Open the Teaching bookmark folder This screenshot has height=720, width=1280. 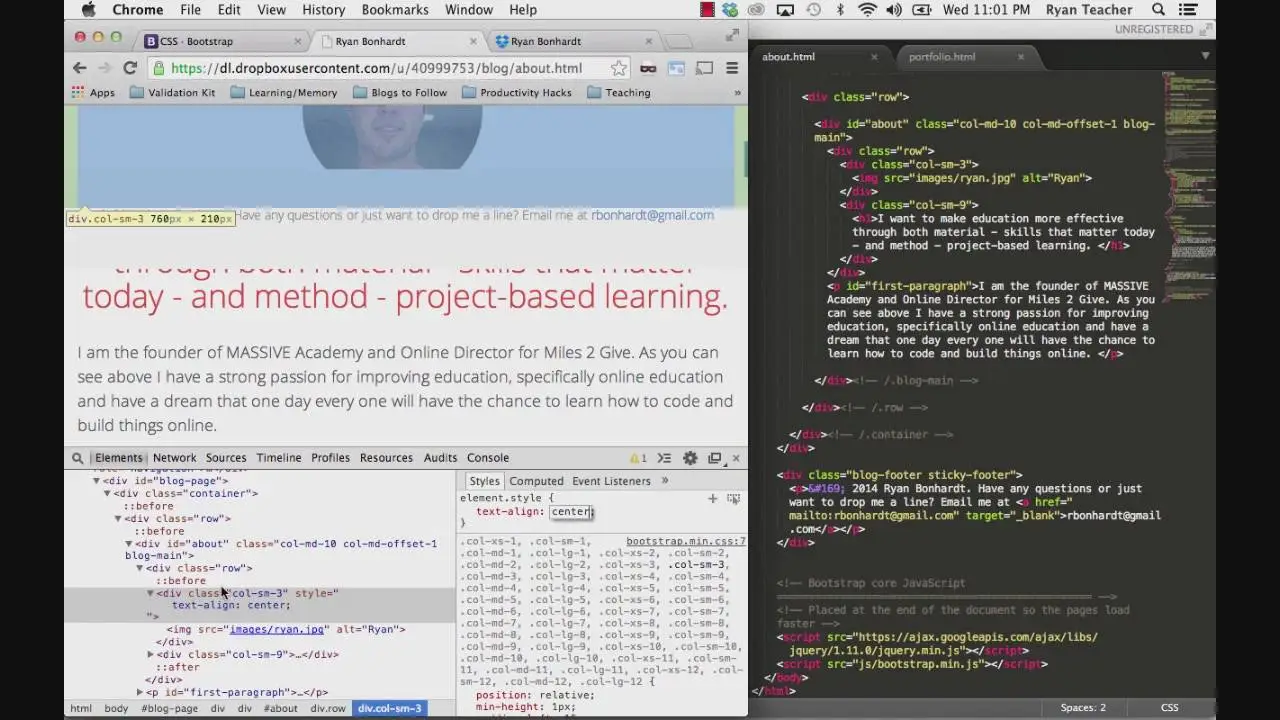(619, 92)
